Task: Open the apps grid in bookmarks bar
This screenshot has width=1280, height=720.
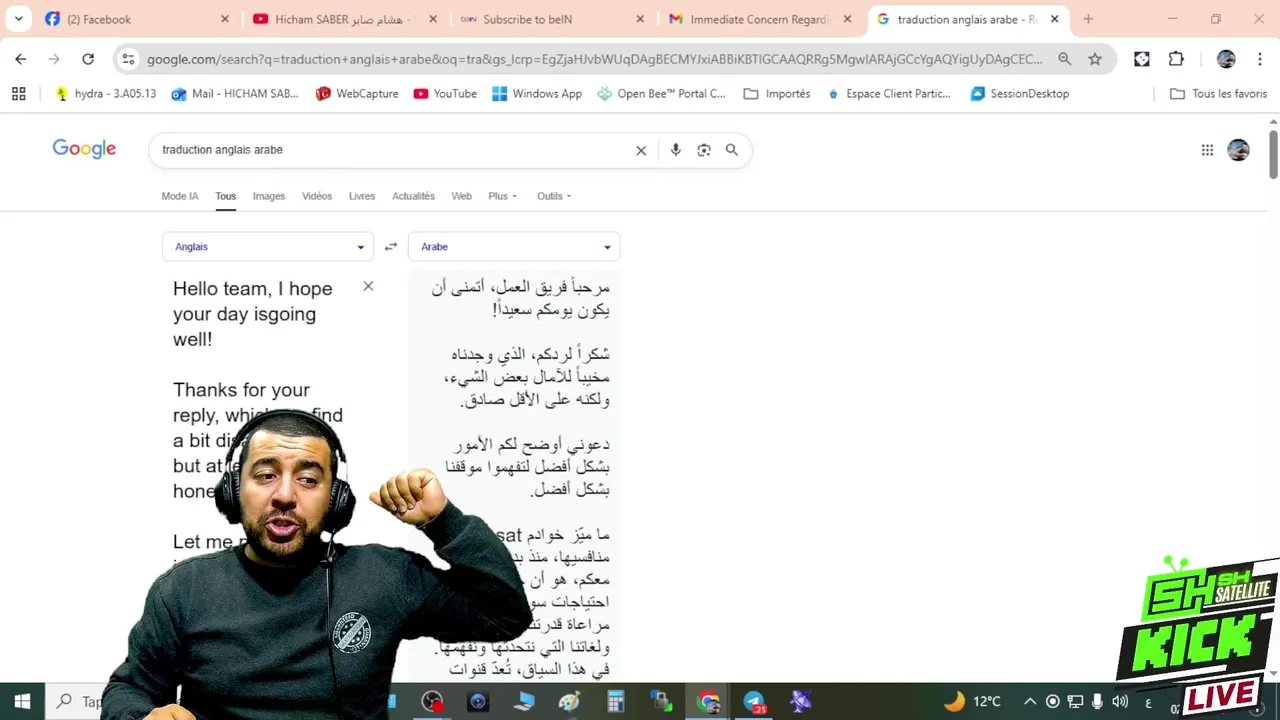Action: (x=18, y=93)
